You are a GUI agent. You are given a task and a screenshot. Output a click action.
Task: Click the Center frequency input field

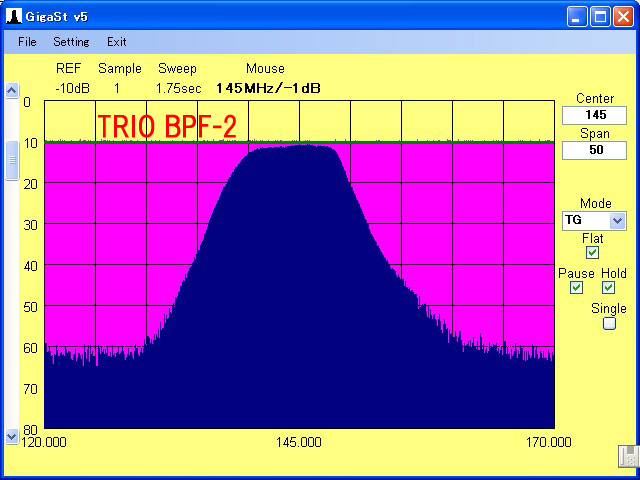click(x=594, y=115)
